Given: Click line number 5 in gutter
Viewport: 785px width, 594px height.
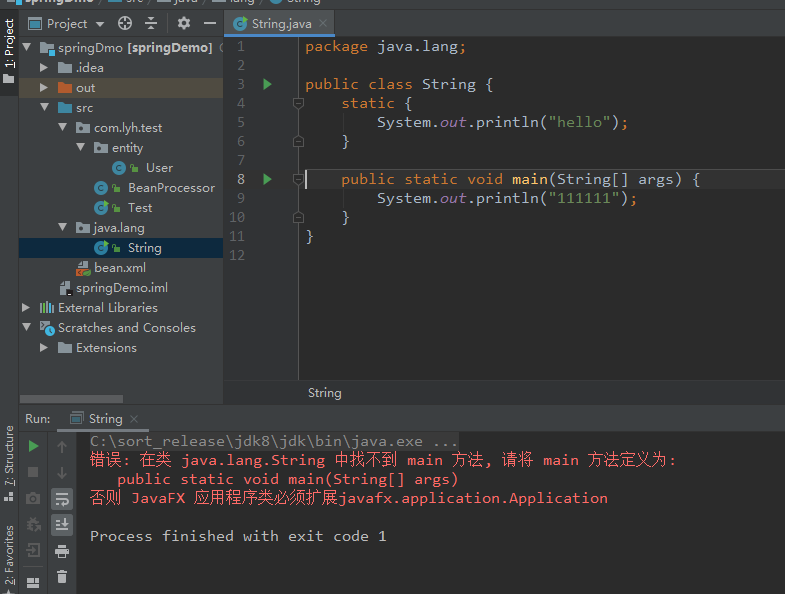Looking at the screenshot, I should click(x=241, y=122).
